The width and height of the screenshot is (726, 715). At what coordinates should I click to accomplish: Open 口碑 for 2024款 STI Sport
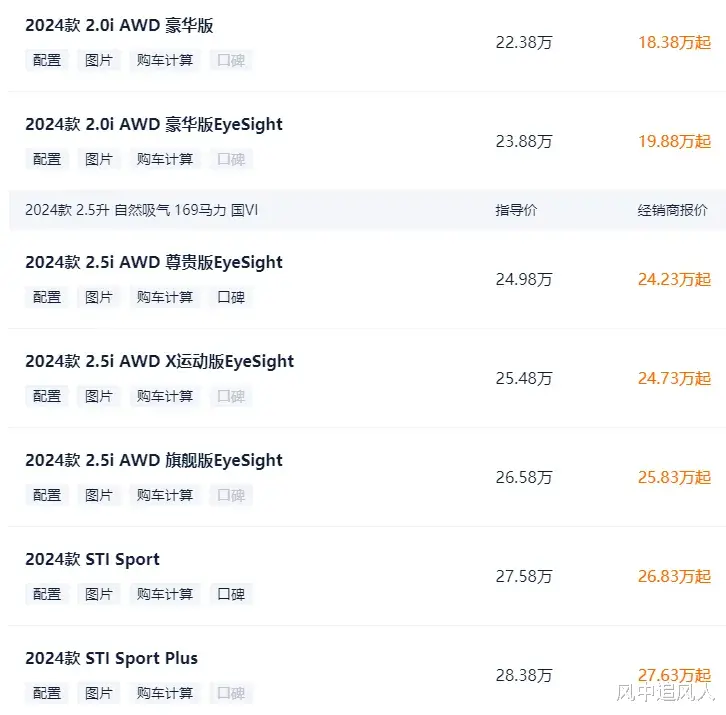(x=231, y=594)
